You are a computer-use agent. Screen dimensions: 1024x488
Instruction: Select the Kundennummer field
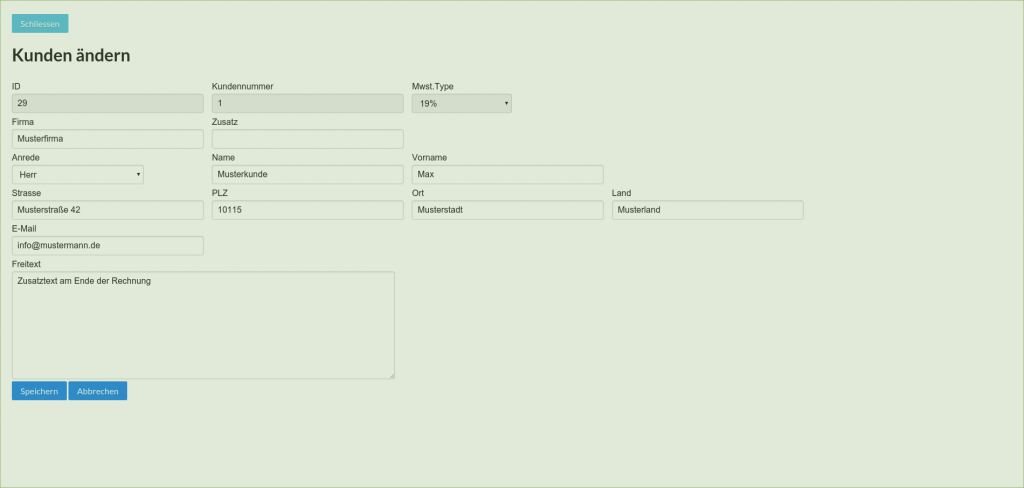(307, 103)
